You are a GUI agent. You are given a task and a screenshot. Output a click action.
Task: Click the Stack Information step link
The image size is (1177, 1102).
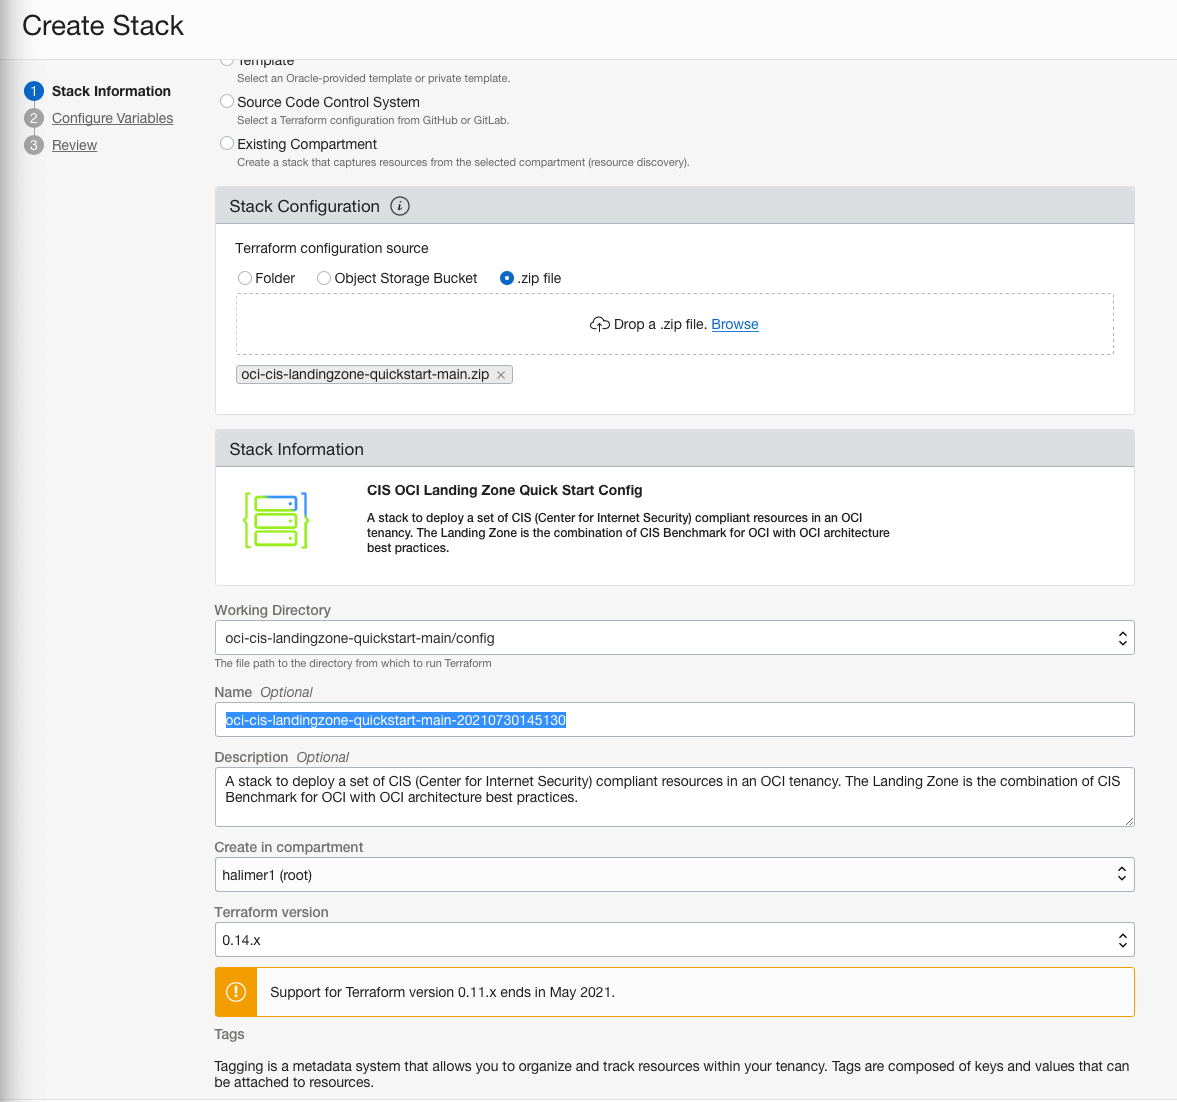(110, 91)
